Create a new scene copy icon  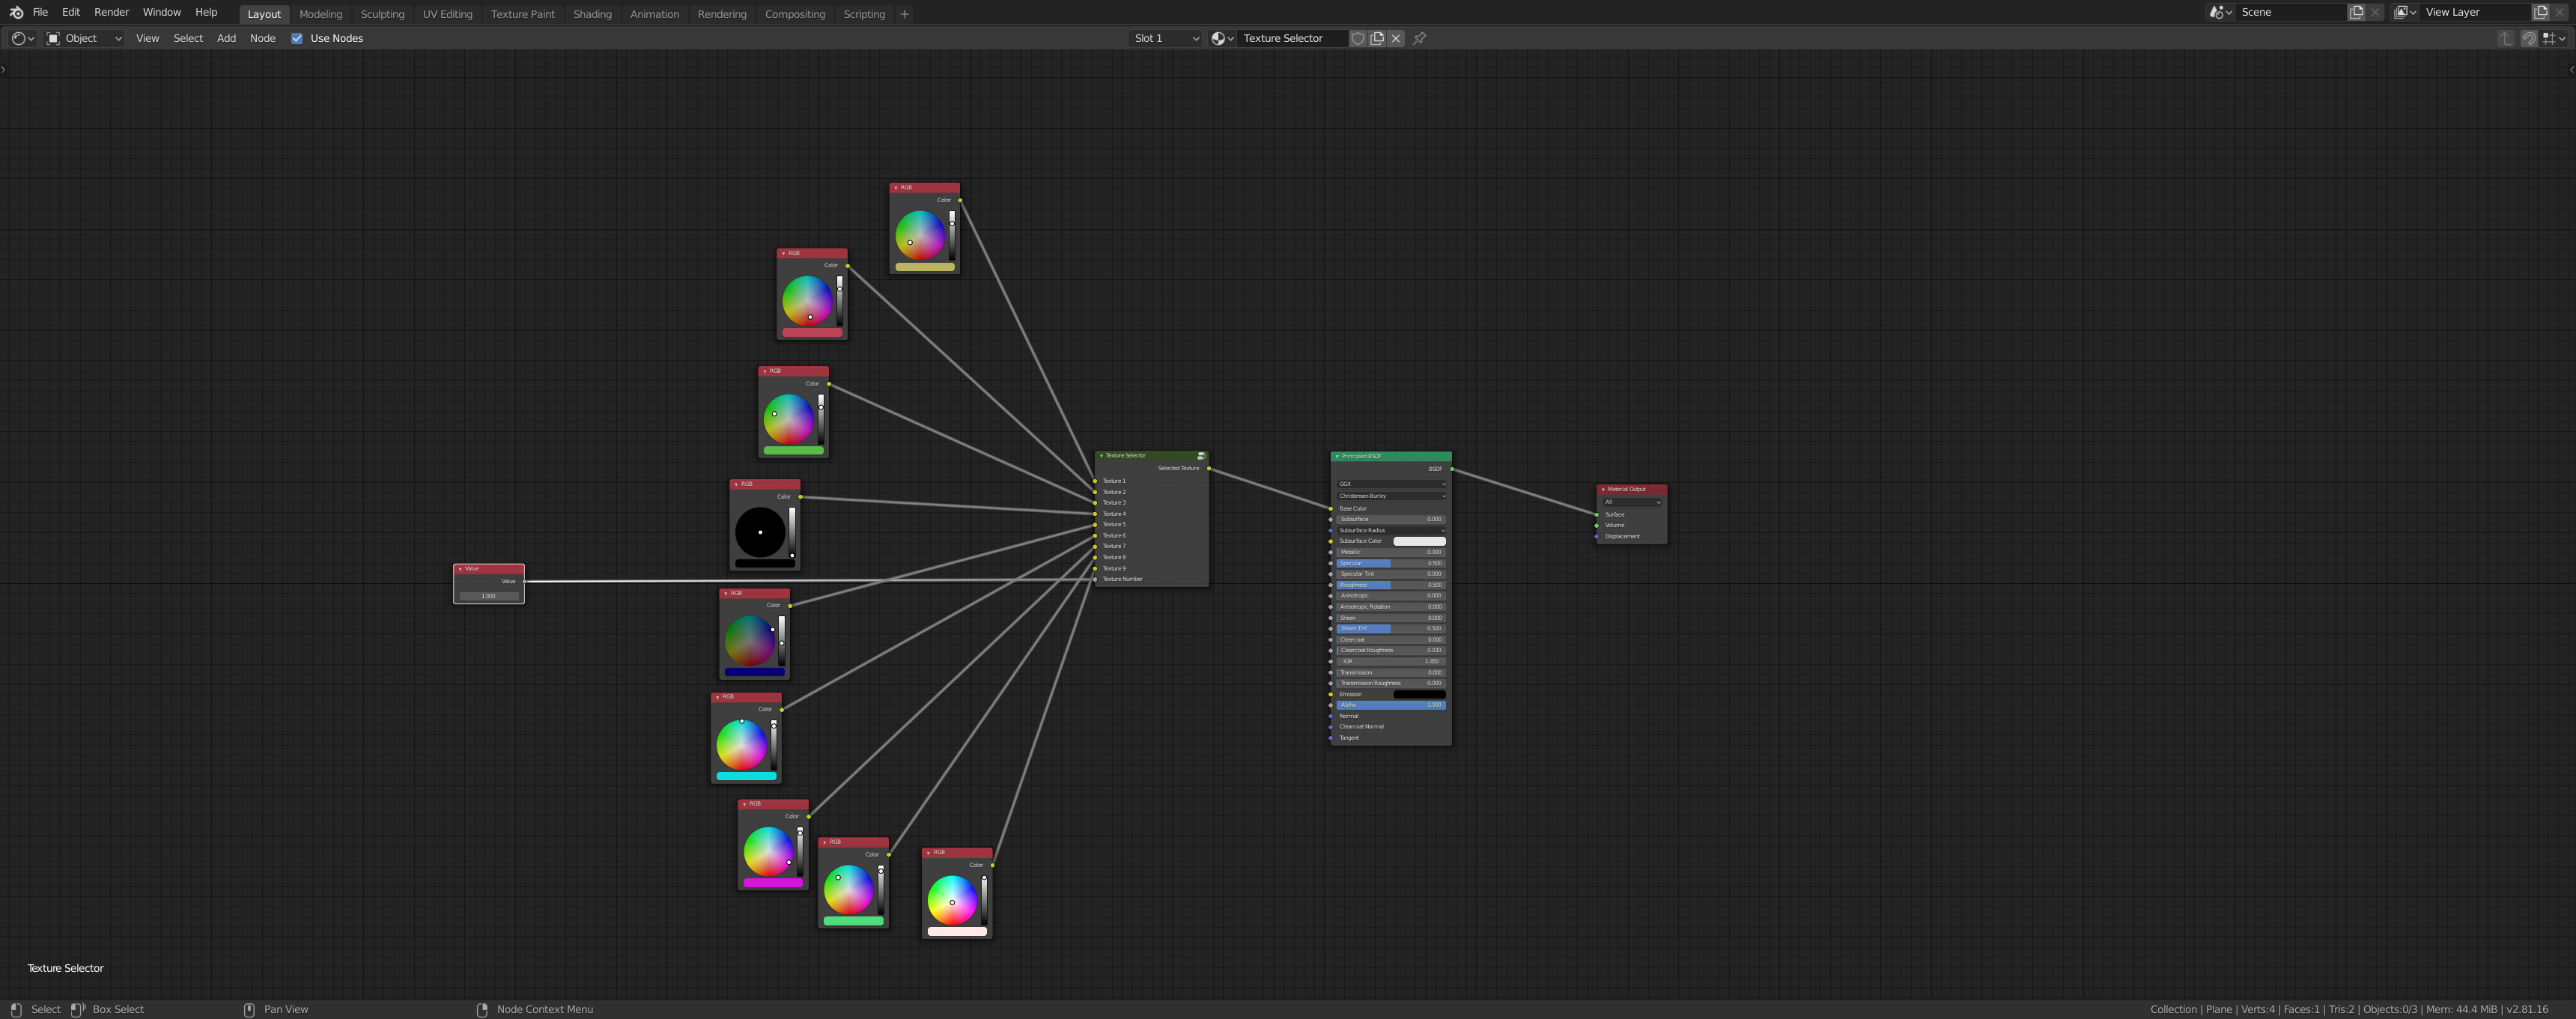pyautogui.click(x=2356, y=12)
